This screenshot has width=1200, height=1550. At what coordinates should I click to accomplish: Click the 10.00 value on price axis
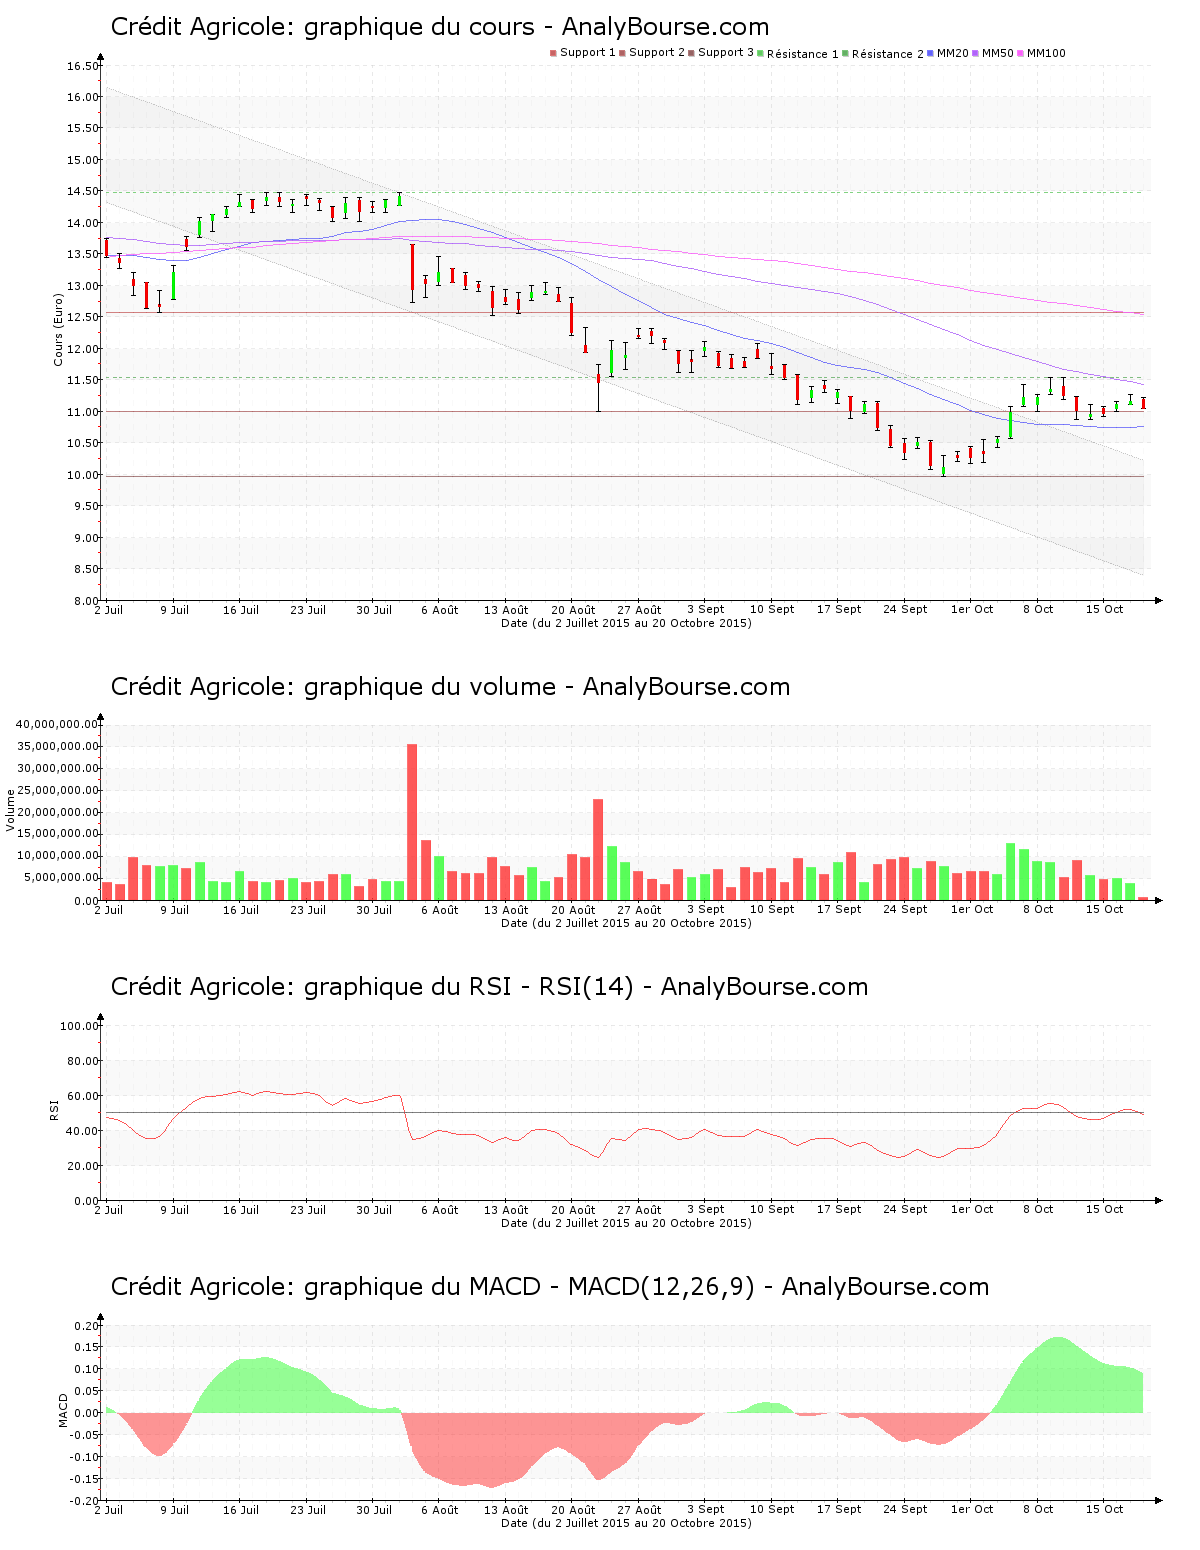[x=83, y=475]
